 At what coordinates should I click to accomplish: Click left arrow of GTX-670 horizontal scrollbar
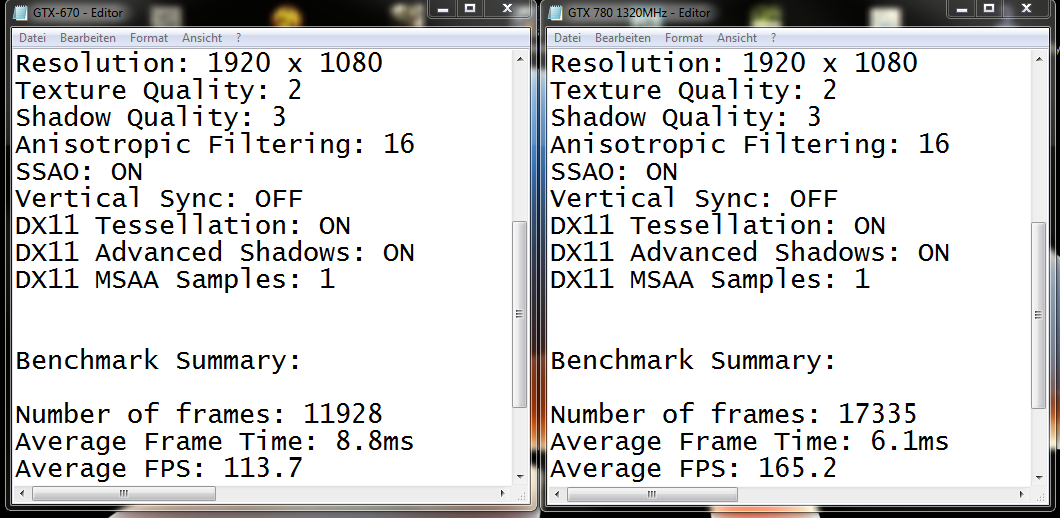(x=22, y=494)
